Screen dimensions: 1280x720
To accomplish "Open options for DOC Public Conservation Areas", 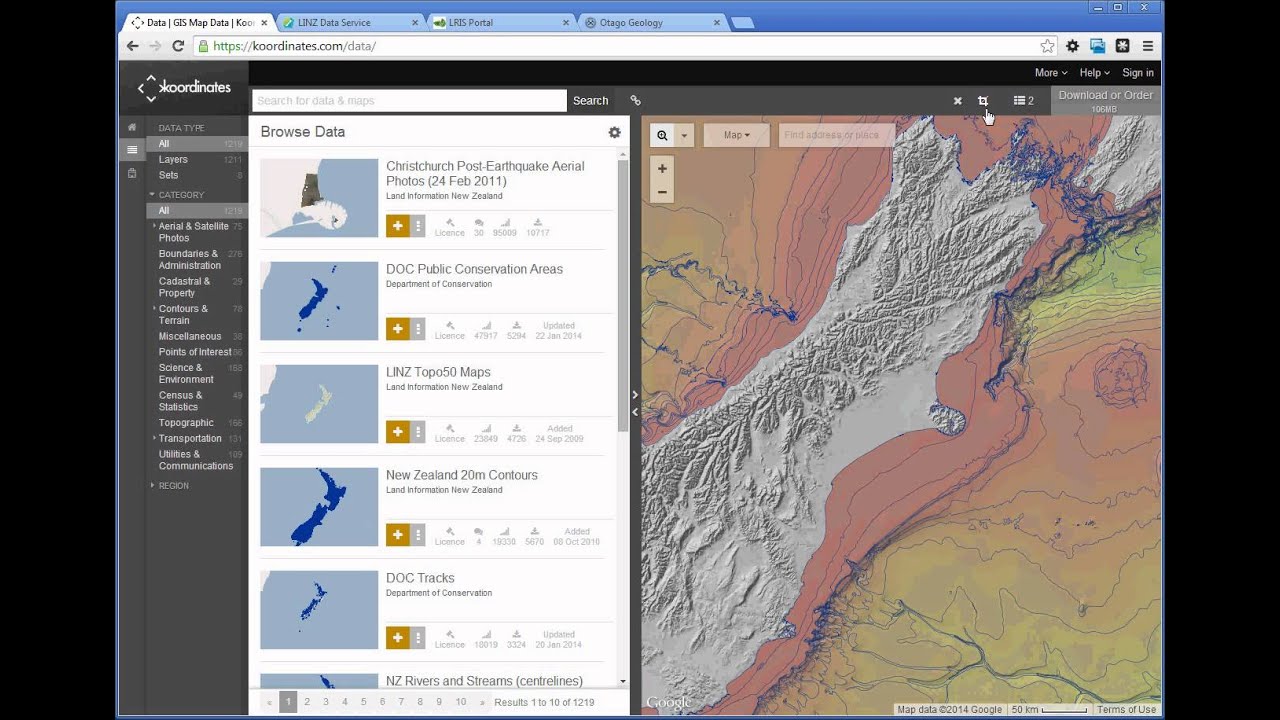I will (418, 329).
